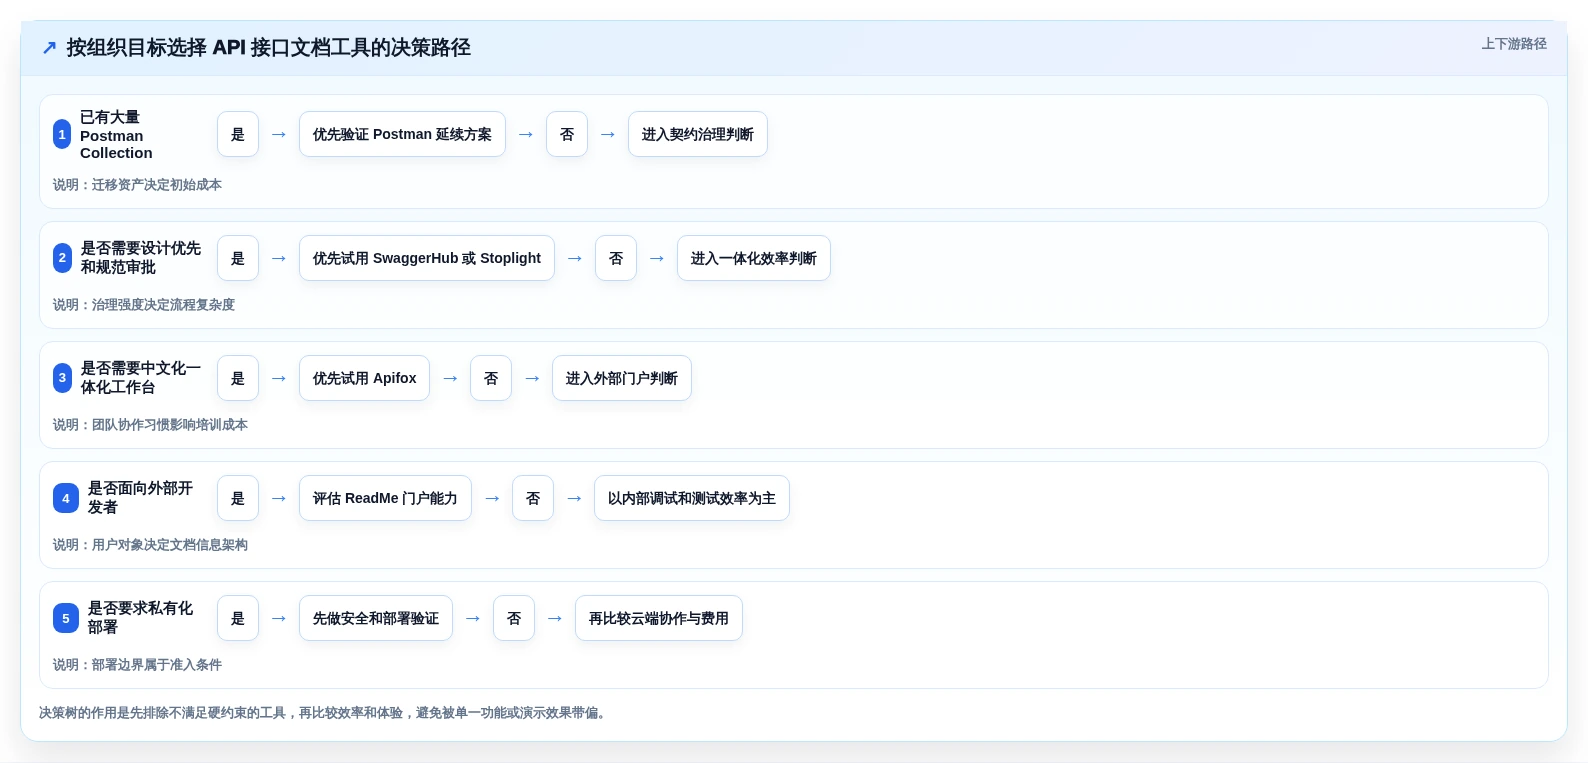Open 优先试用 Apifox node
The height and width of the screenshot is (763, 1588).
point(365,378)
